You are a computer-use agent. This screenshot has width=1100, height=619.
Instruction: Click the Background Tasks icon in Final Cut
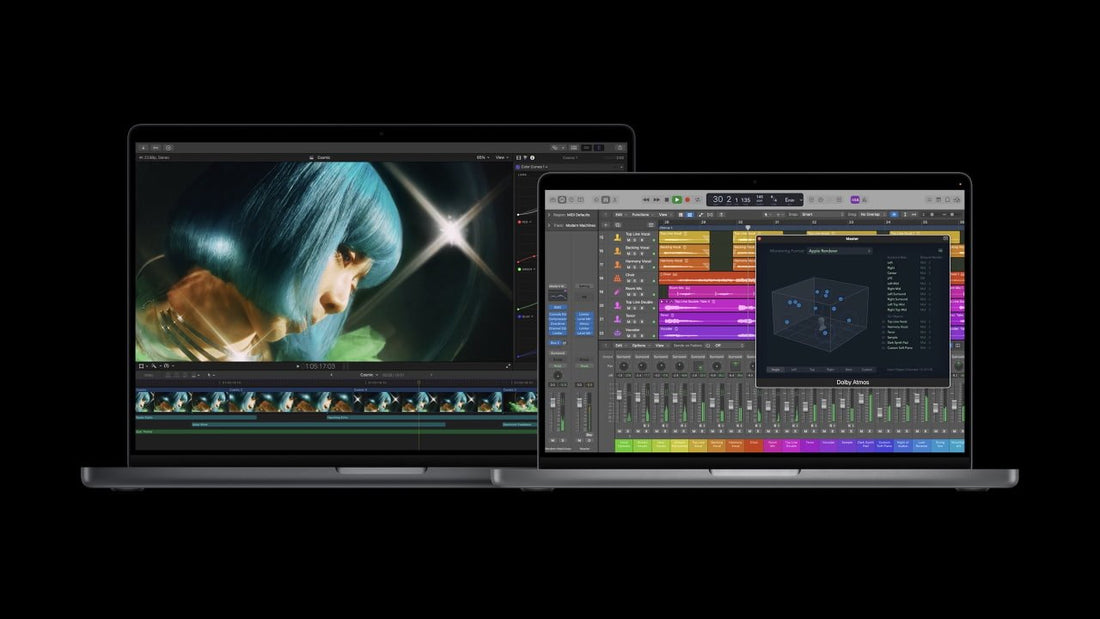[168, 147]
